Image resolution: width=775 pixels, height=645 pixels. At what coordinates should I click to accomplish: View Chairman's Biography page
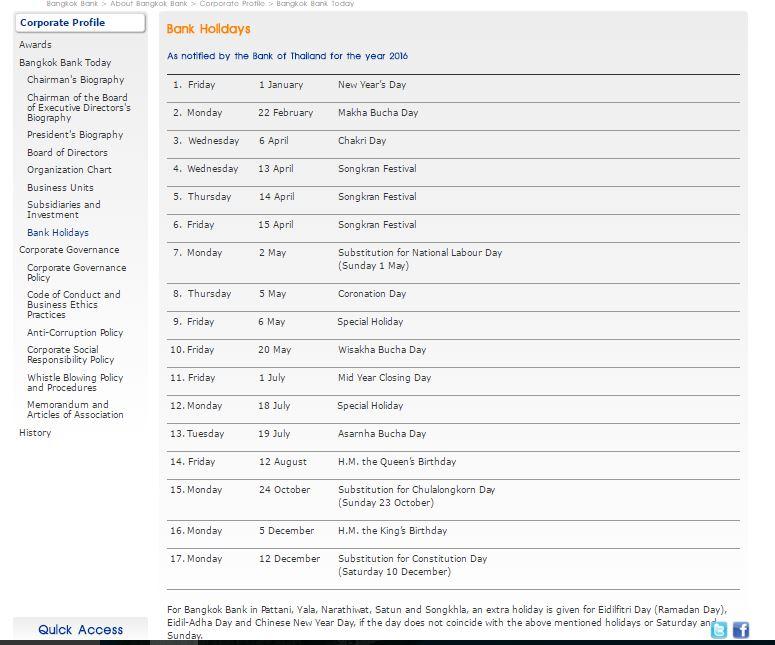[76, 80]
